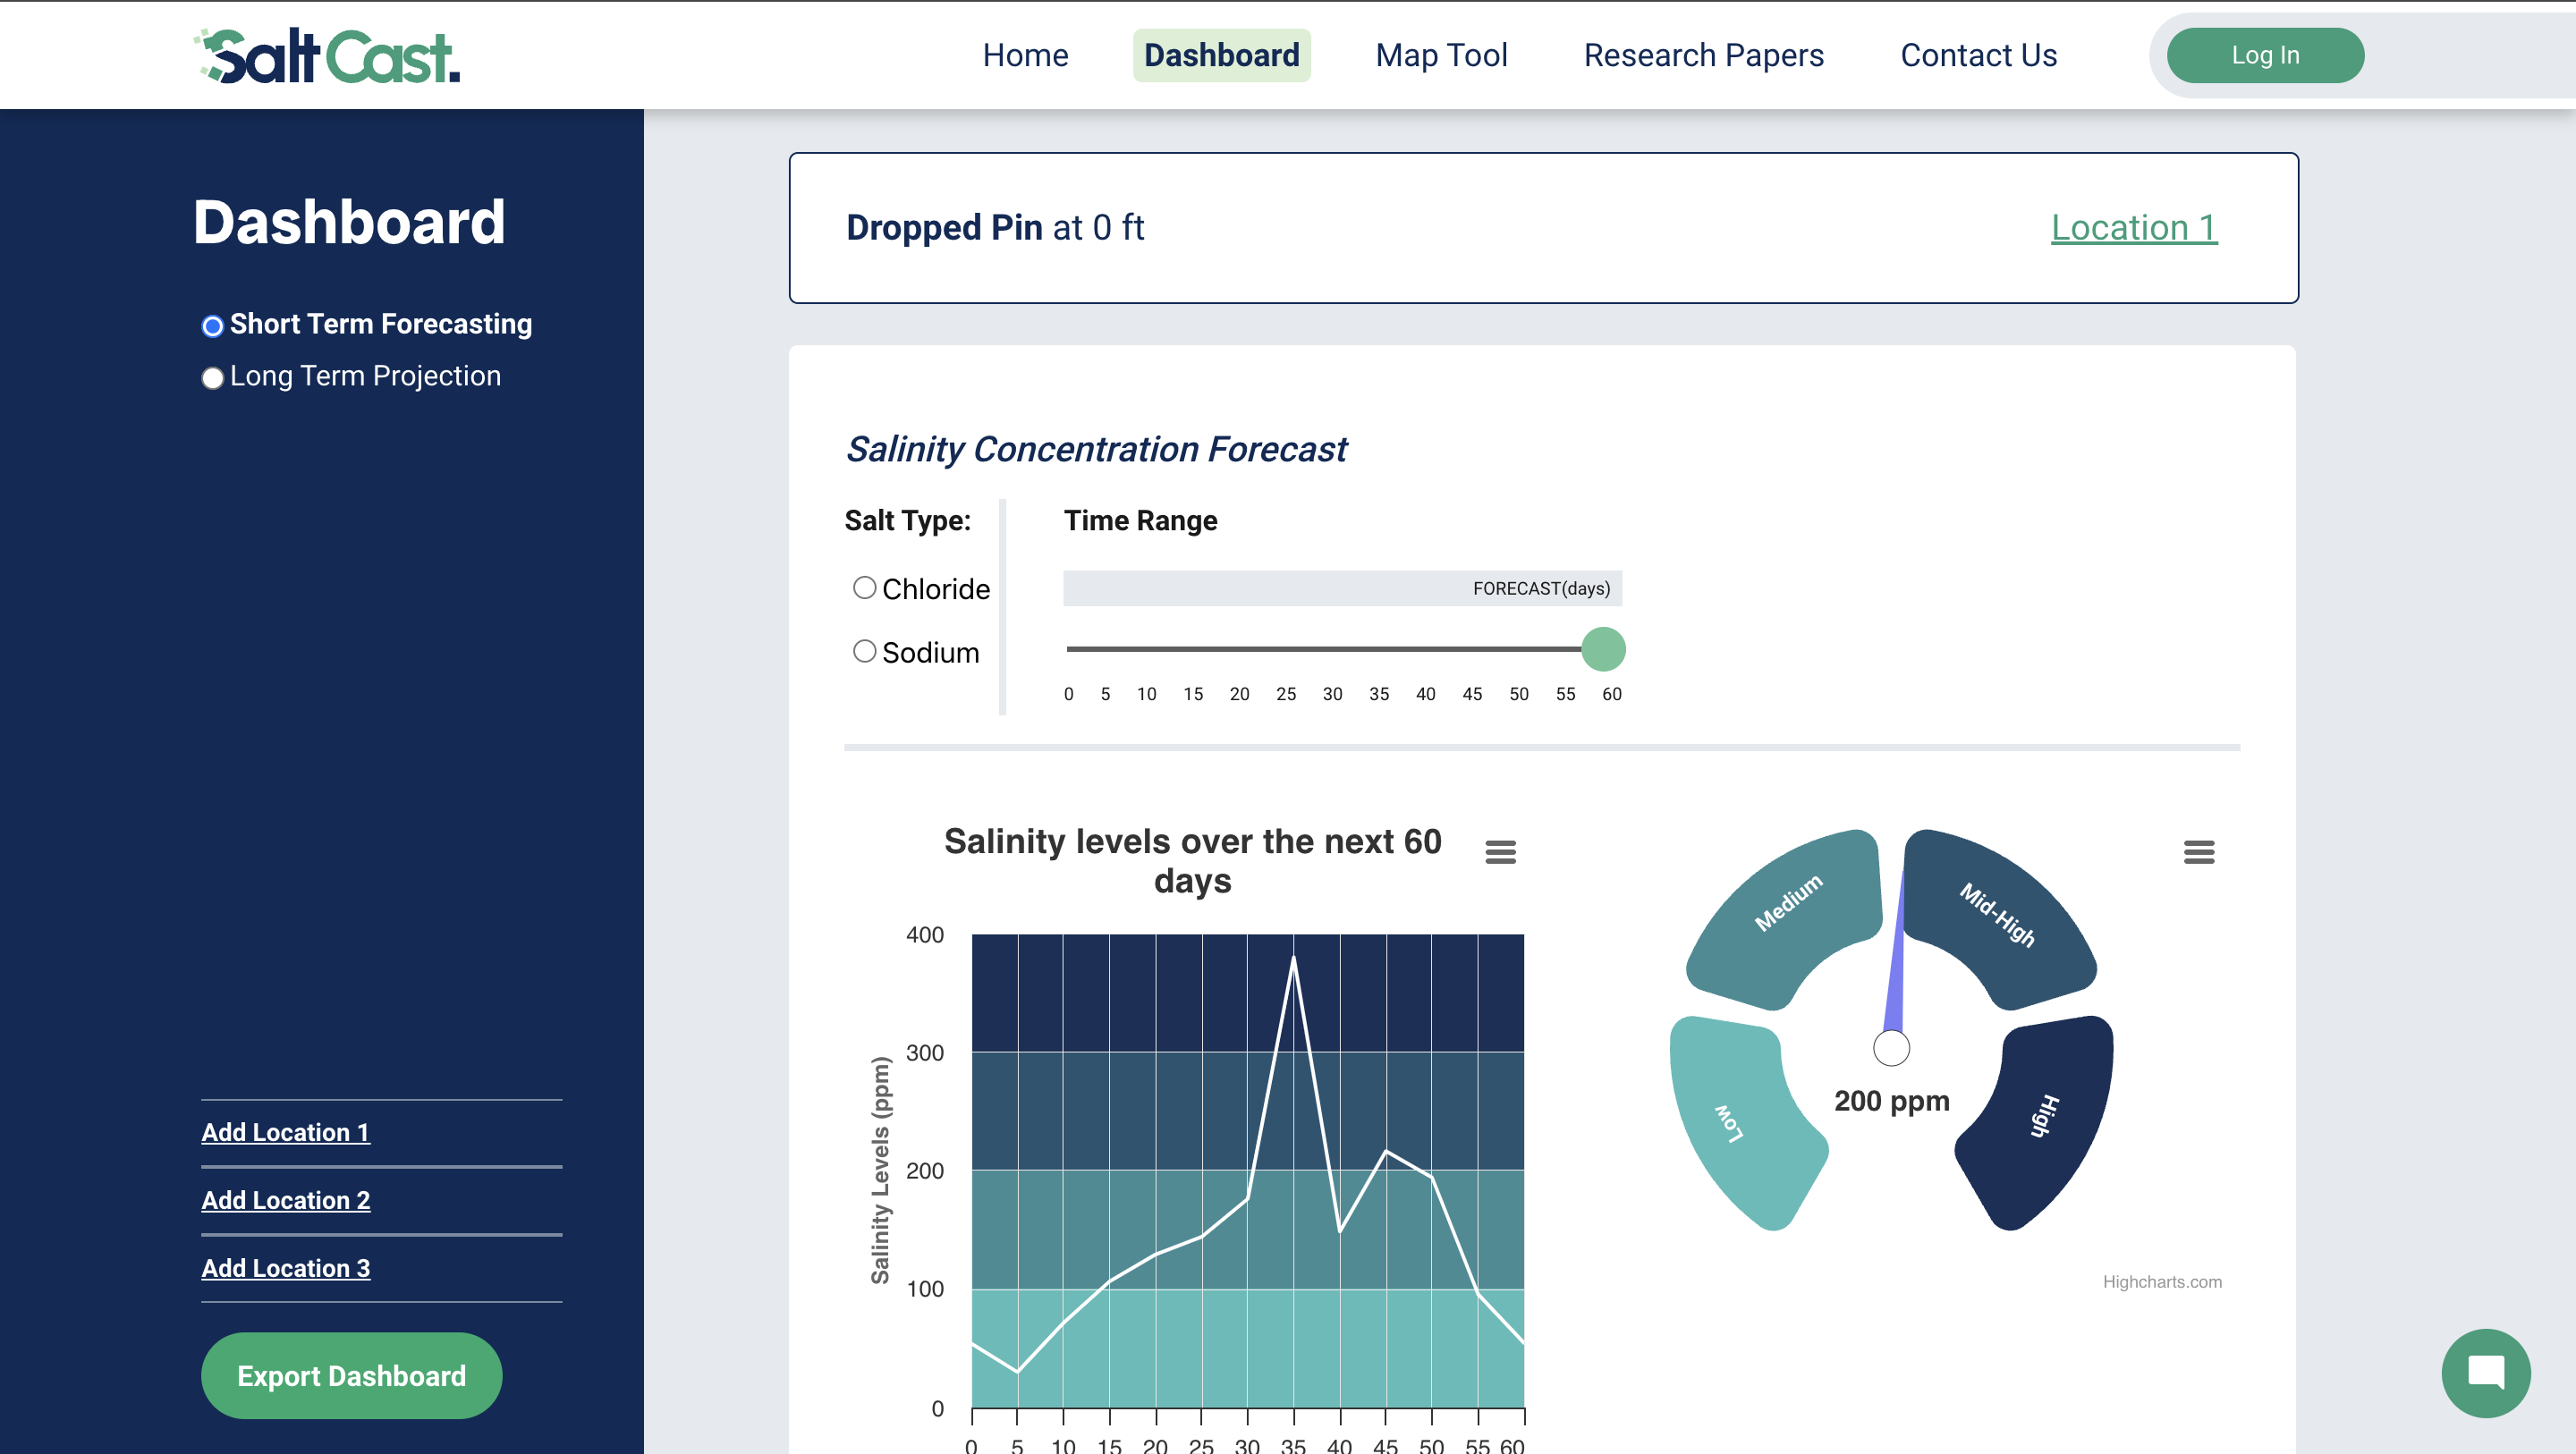Click the forecast days slider handle
The image size is (2576, 1454).
click(1603, 649)
